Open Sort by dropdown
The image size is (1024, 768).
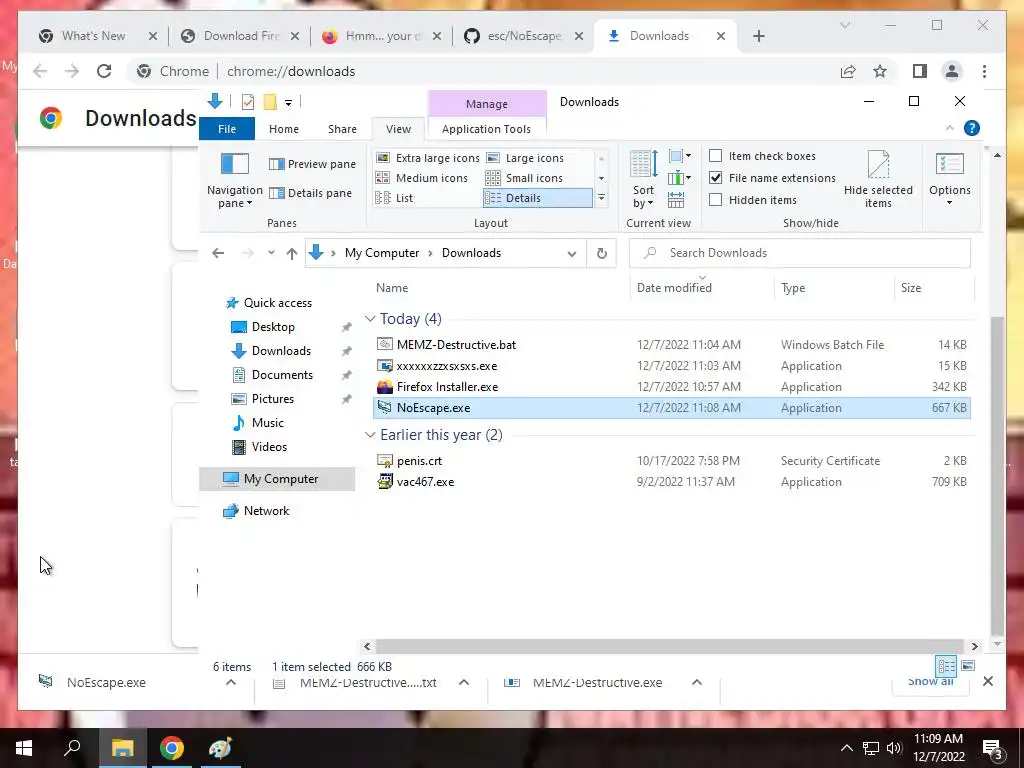[x=643, y=178]
